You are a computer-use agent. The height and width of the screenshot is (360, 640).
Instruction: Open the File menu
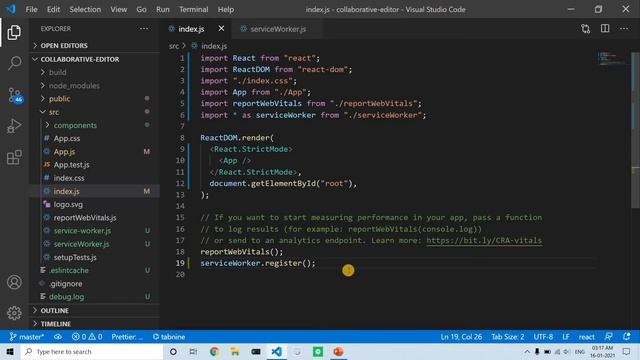[31, 9]
